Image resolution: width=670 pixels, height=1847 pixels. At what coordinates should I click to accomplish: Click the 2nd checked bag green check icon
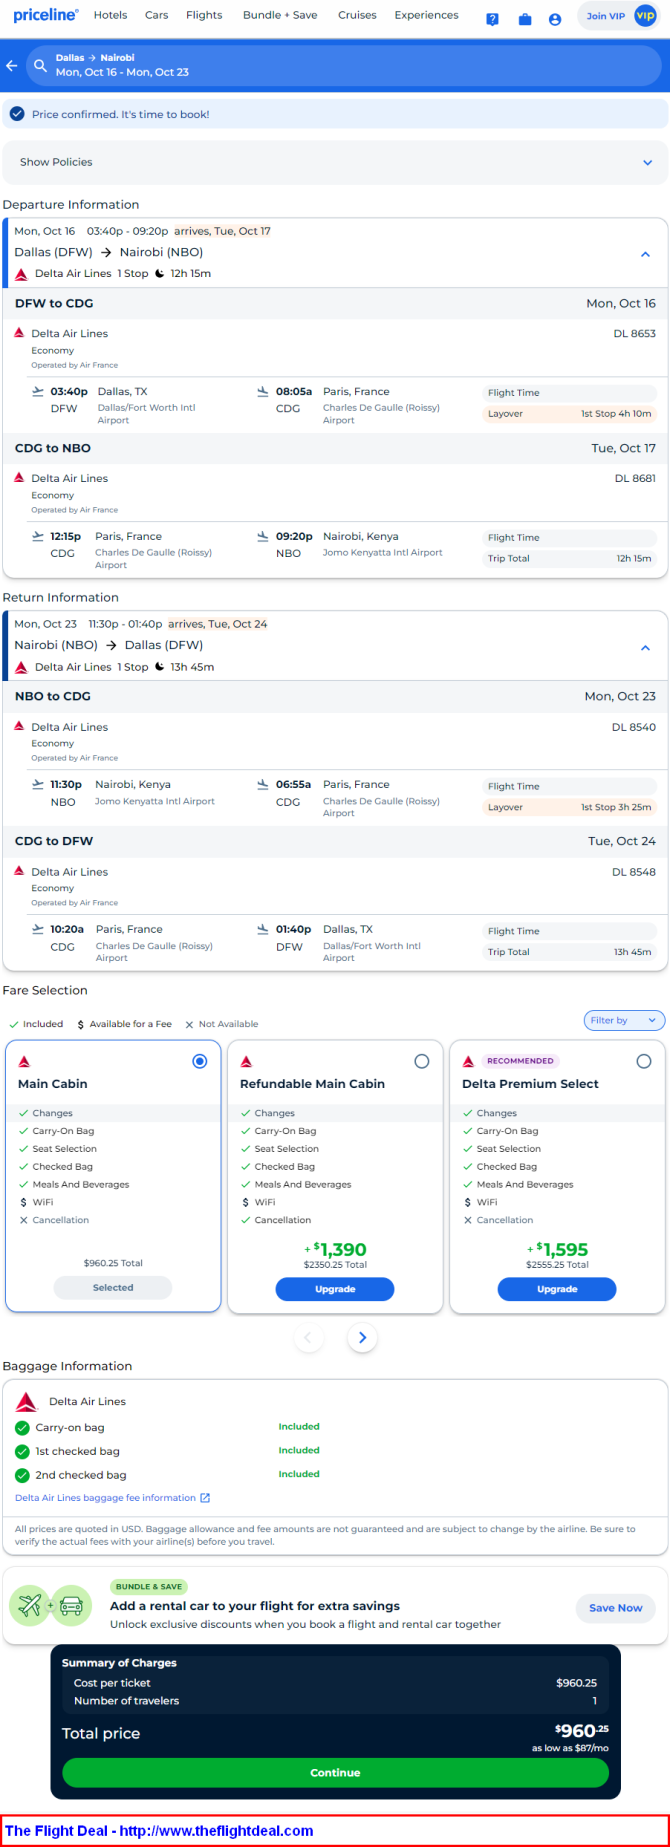(x=22, y=1475)
